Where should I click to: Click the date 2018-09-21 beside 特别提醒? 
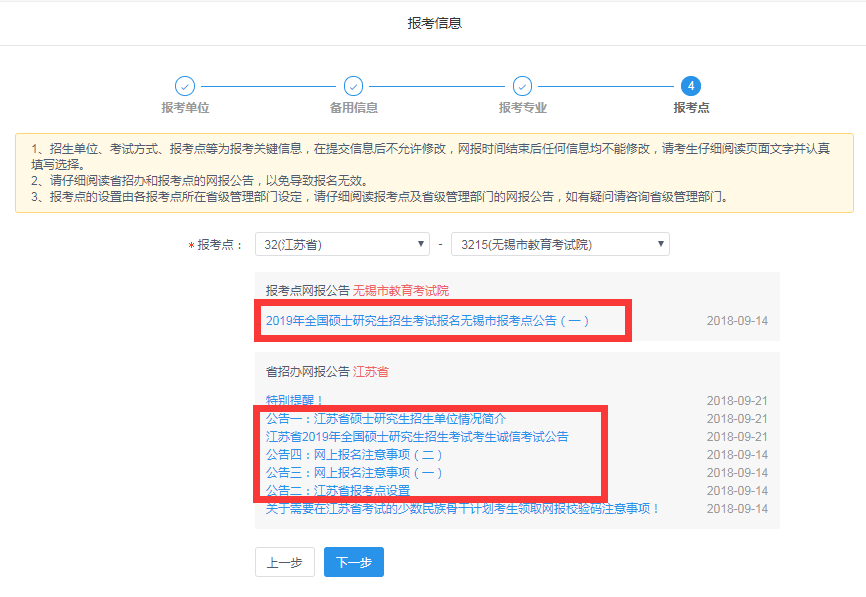pyautogui.click(x=737, y=401)
